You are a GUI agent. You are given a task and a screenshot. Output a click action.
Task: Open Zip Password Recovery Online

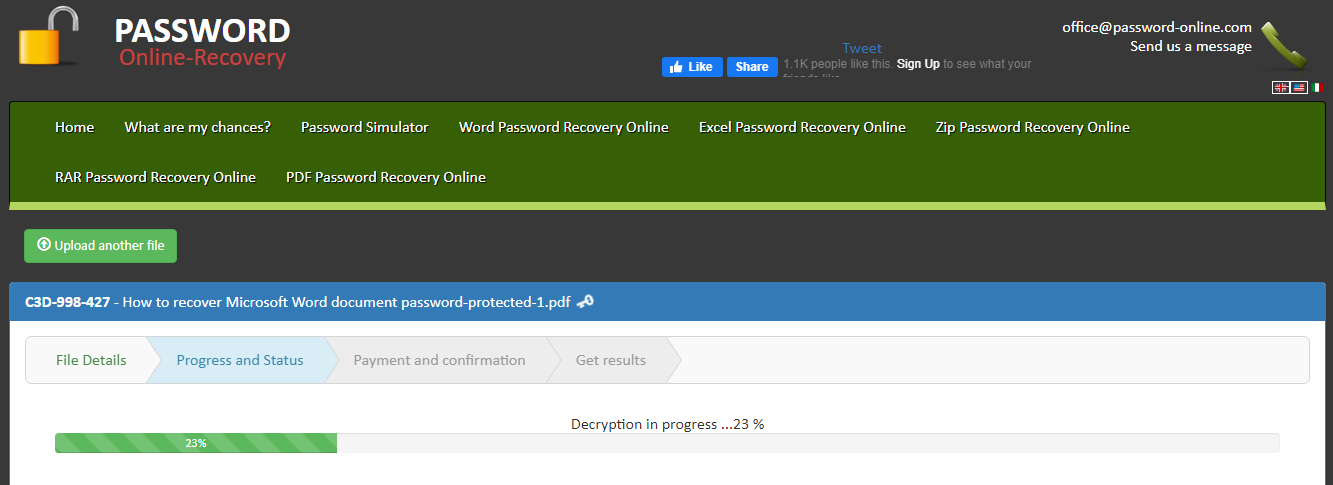pyautogui.click(x=1033, y=127)
